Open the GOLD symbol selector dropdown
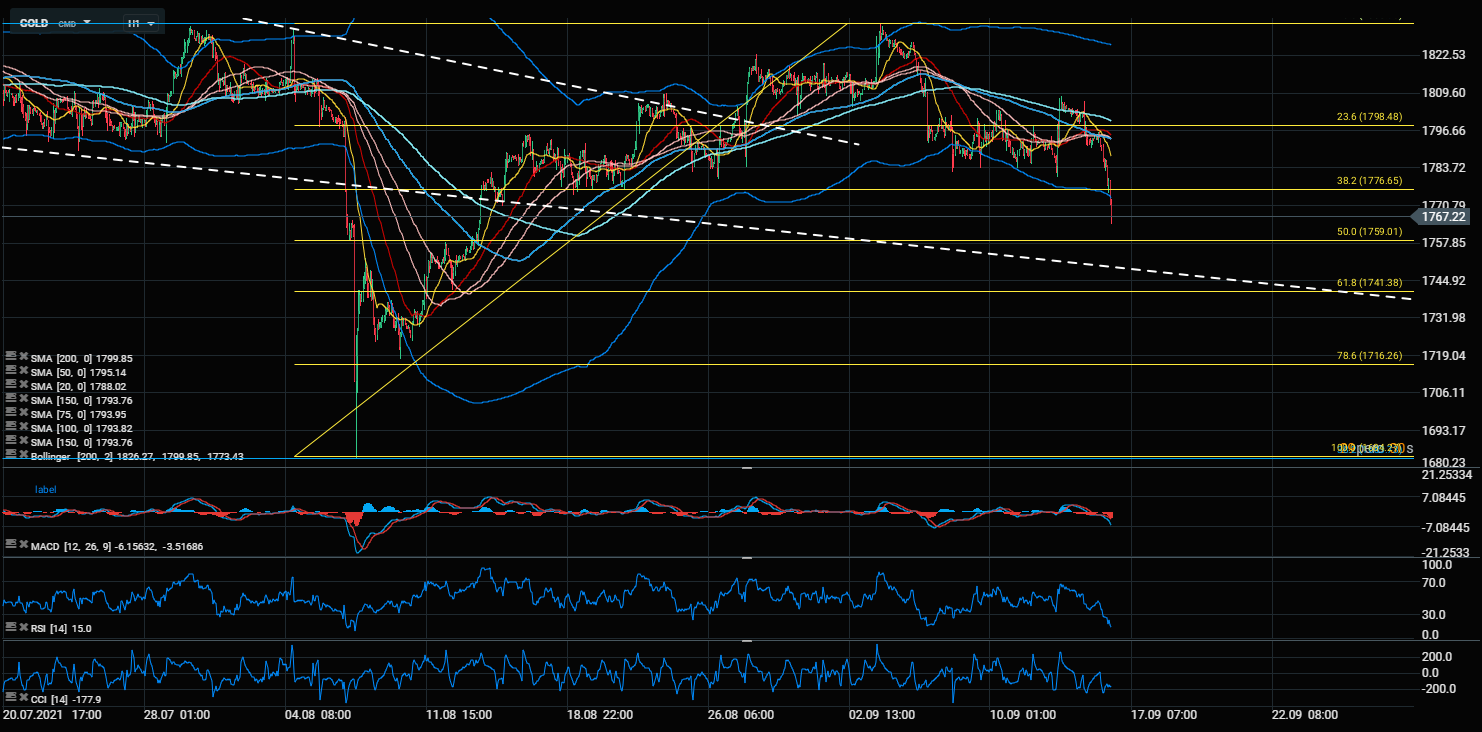This screenshot has width=1482, height=732. 55,22
